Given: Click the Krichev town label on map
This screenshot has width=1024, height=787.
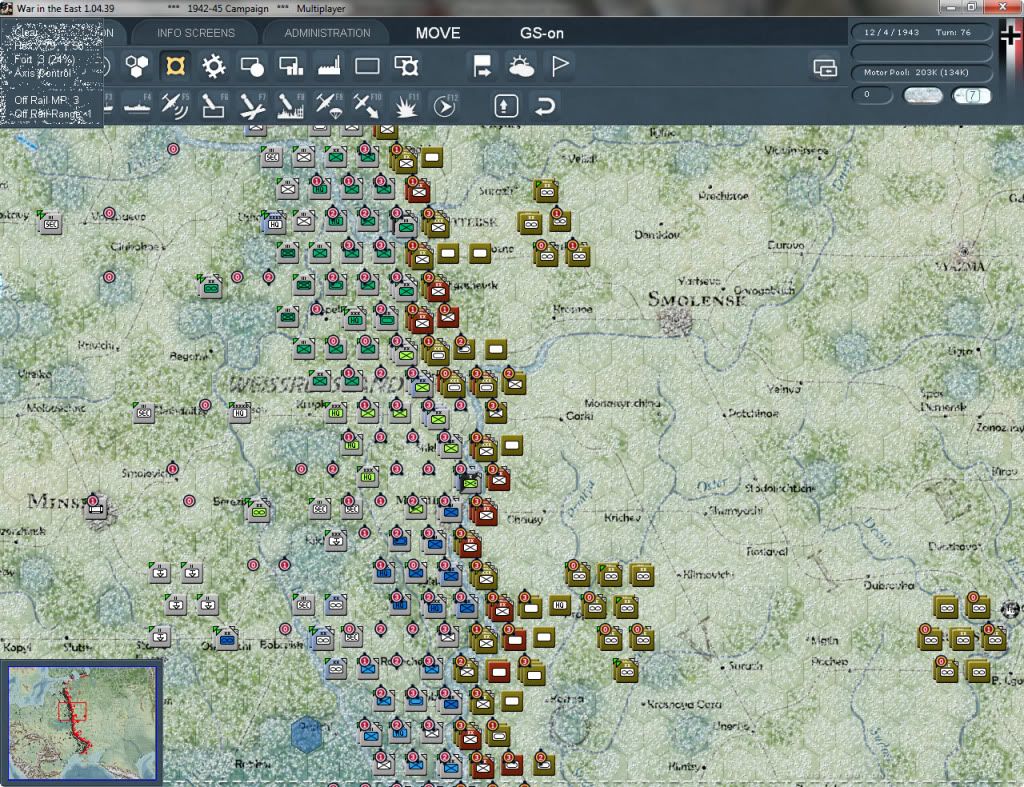Looking at the screenshot, I should 622,517.
